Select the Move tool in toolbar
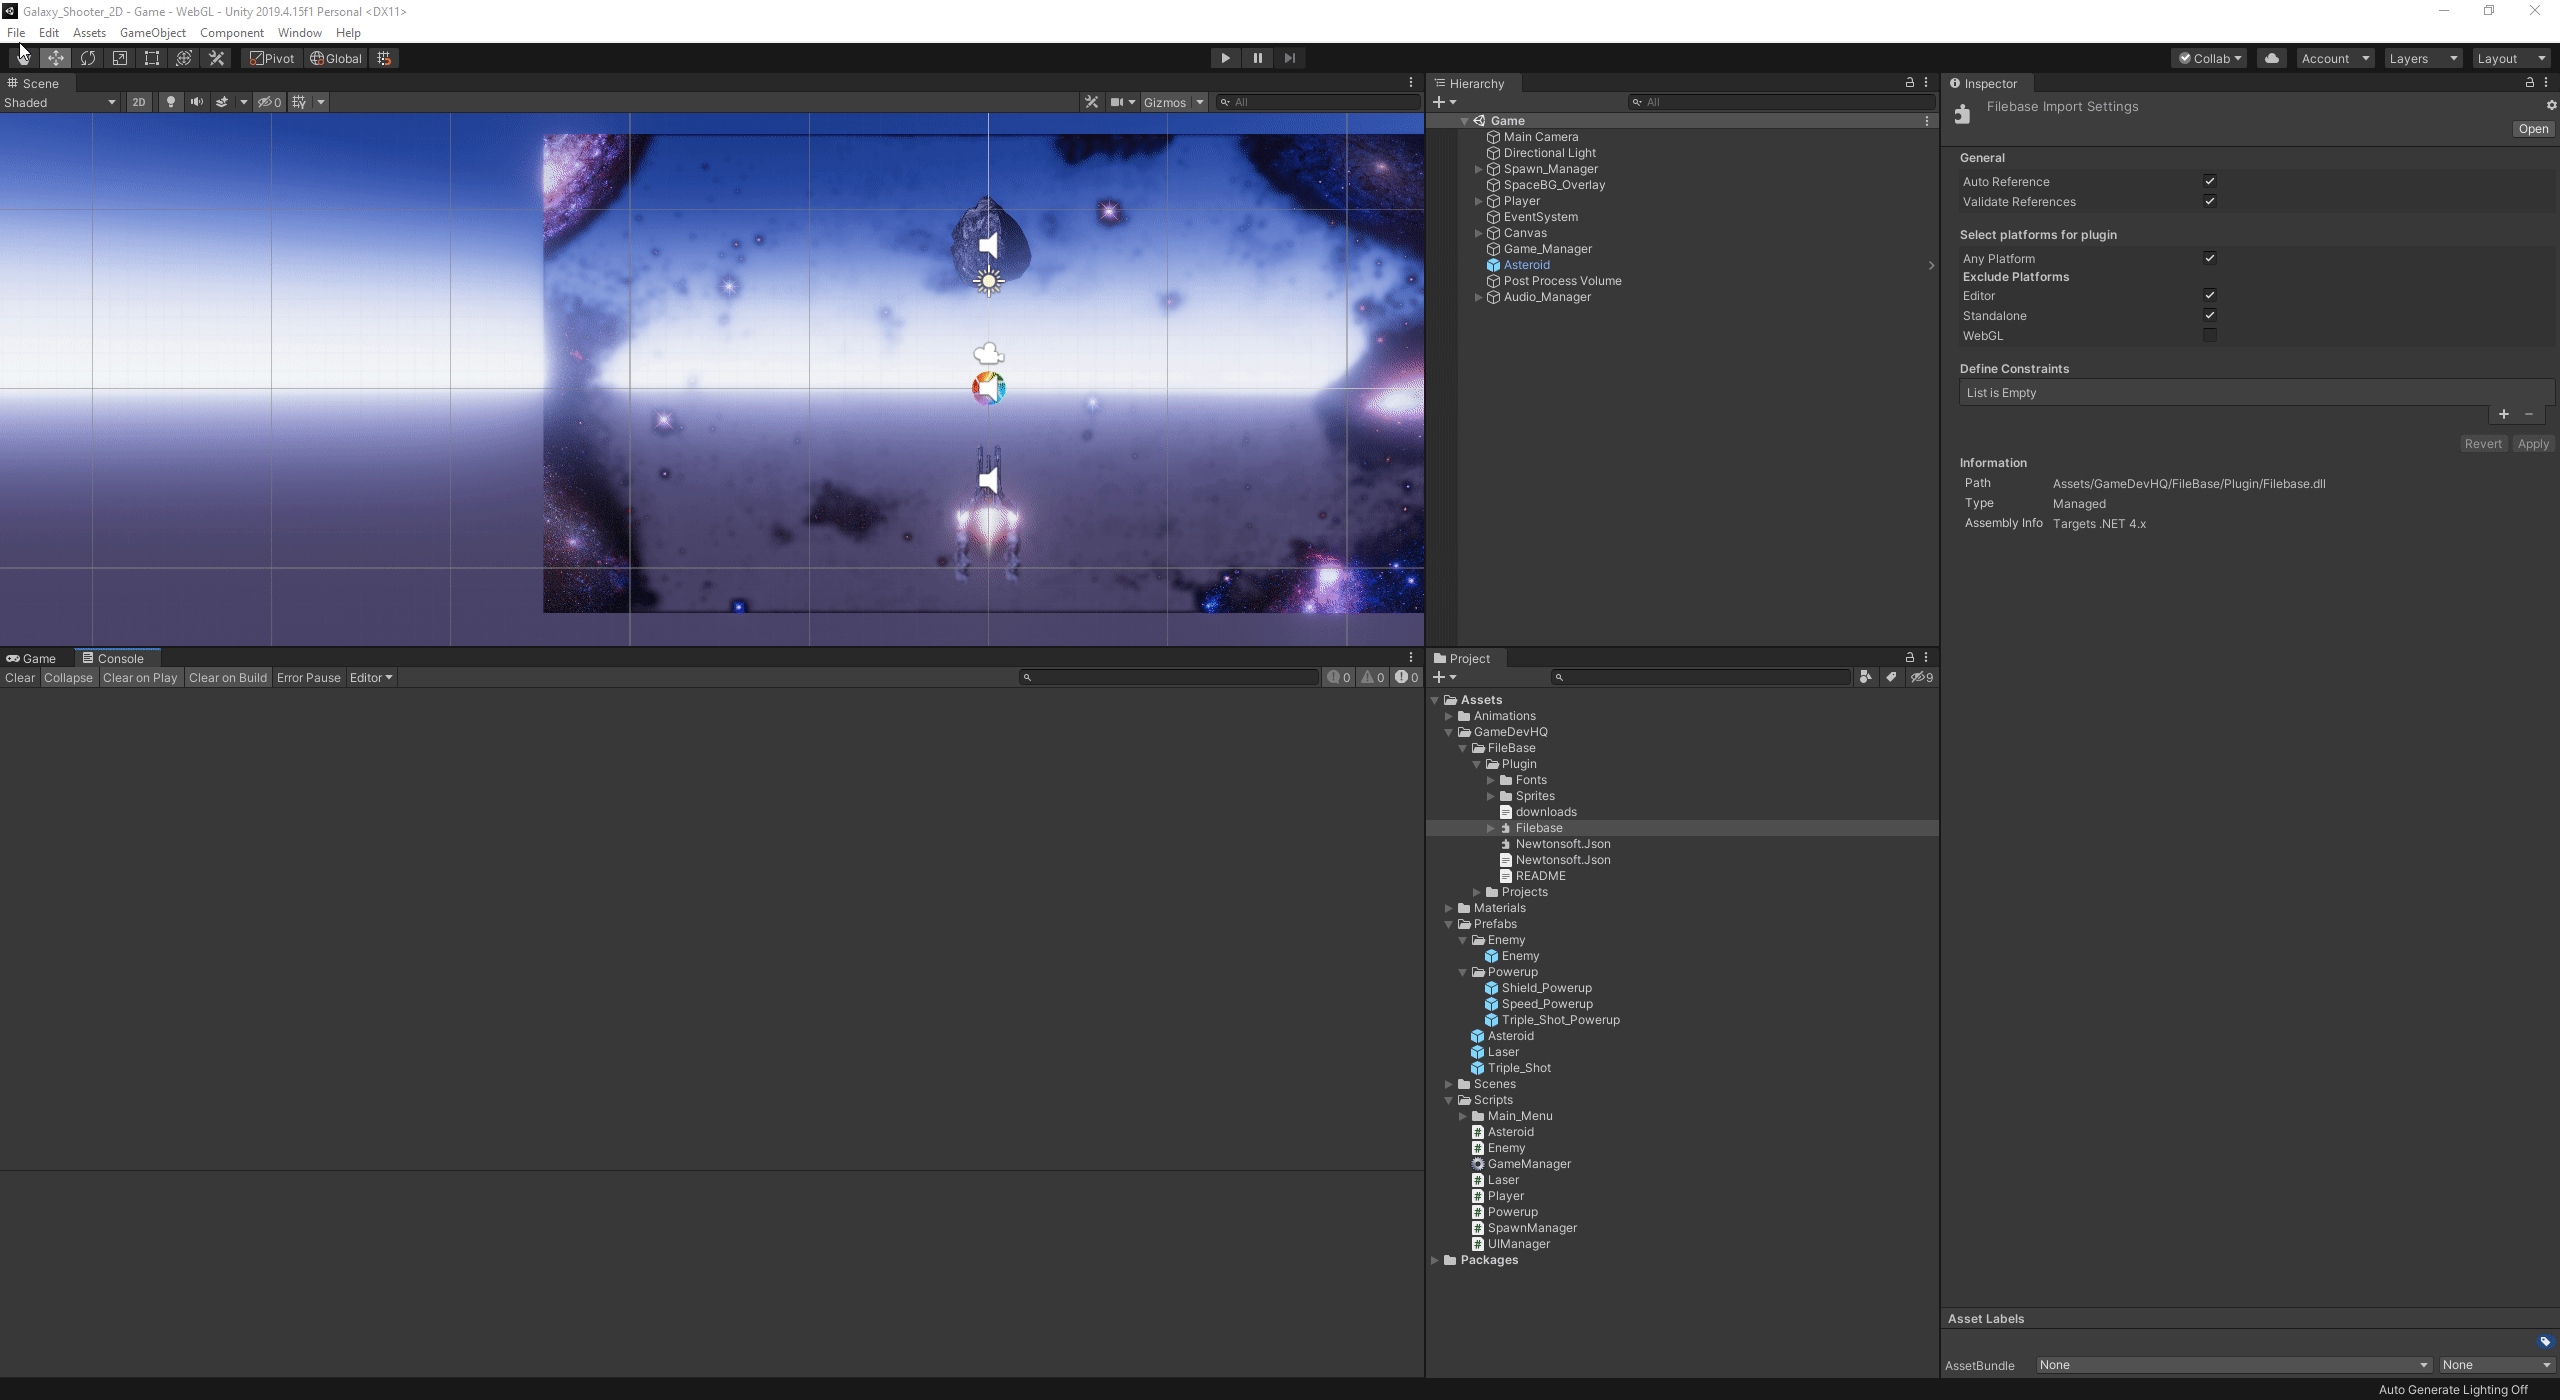Image resolution: width=2560 pixels, height=1400 pixels. [56, 58]
